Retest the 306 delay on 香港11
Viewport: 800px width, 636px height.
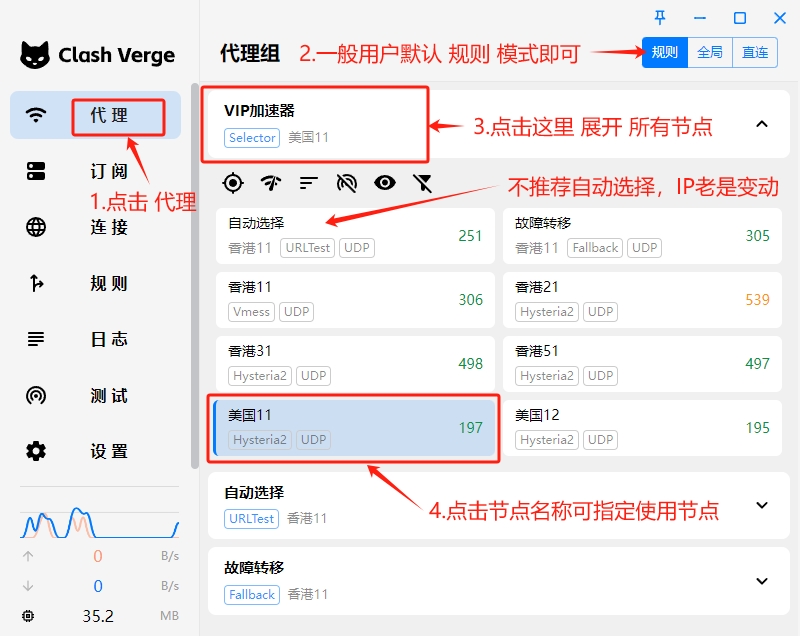[x=470, y=299]
